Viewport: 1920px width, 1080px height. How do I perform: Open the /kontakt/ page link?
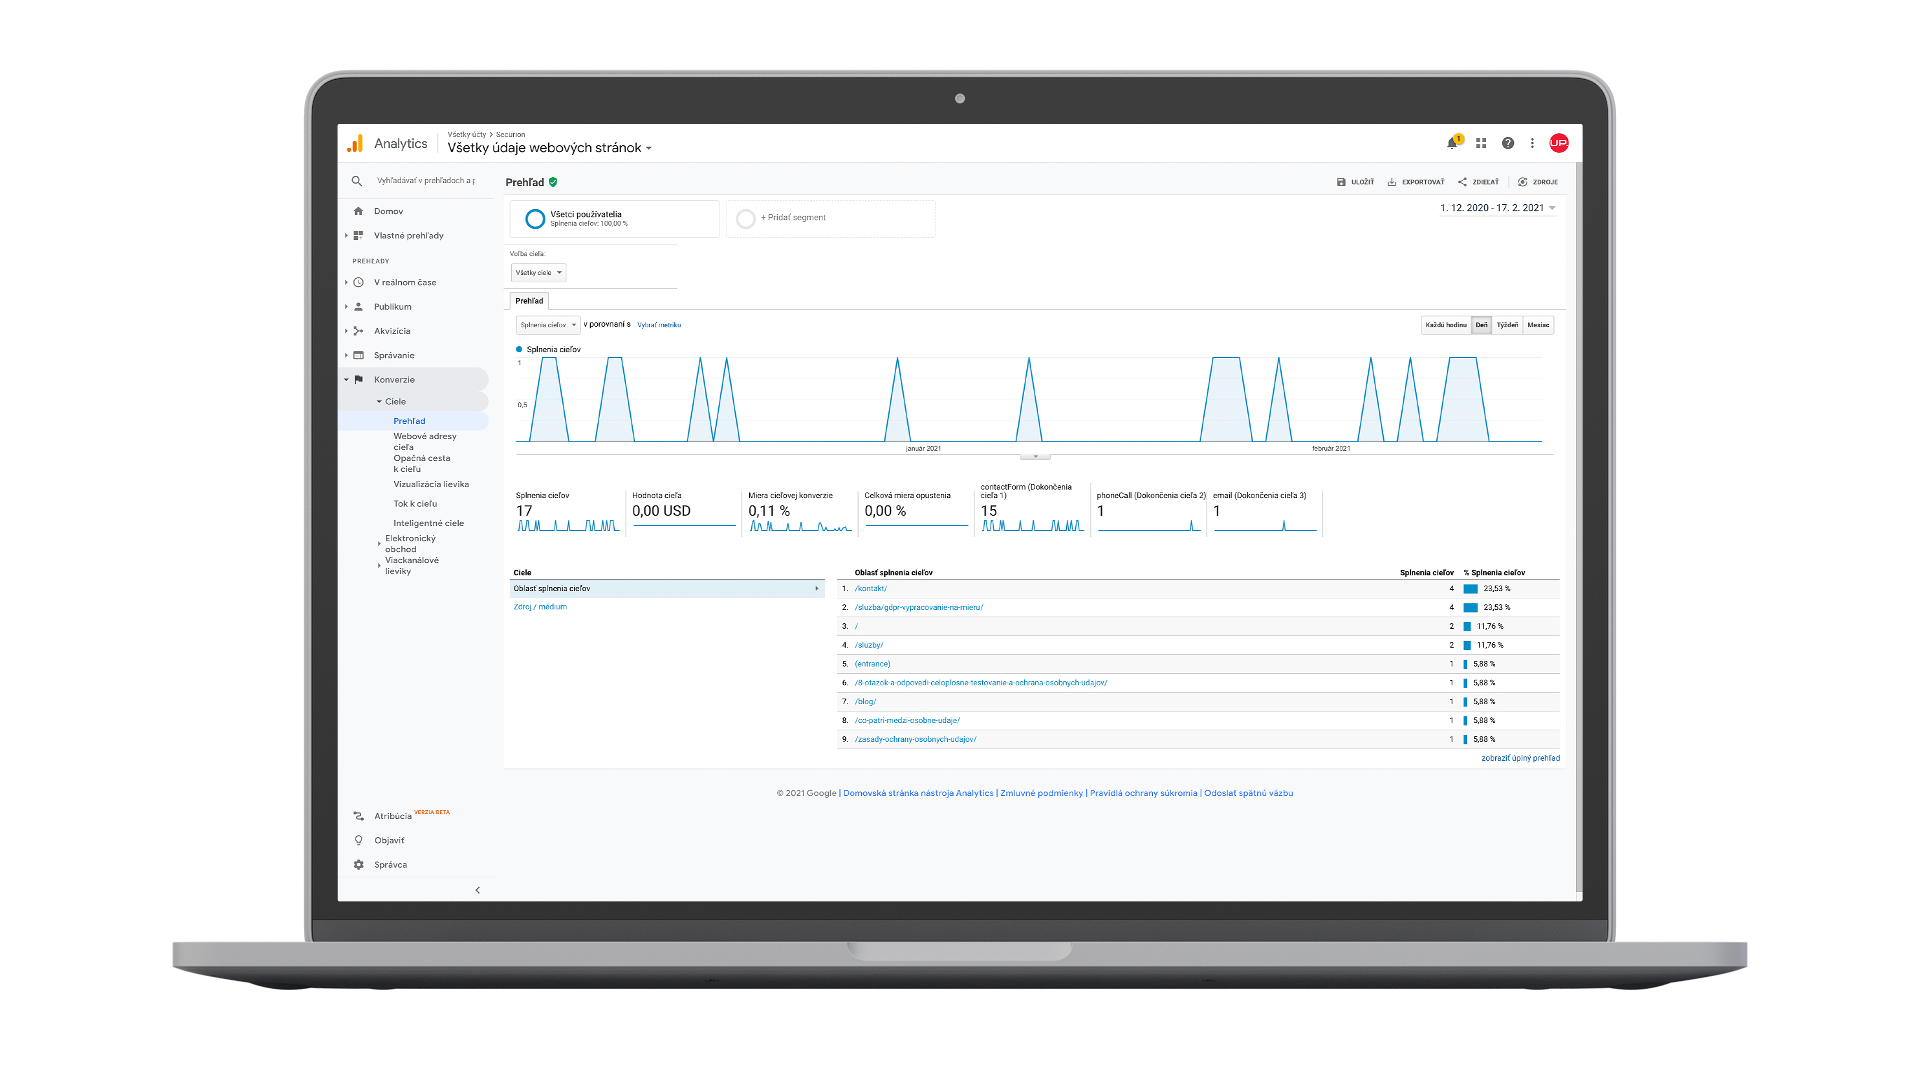(x=870, y=589)
